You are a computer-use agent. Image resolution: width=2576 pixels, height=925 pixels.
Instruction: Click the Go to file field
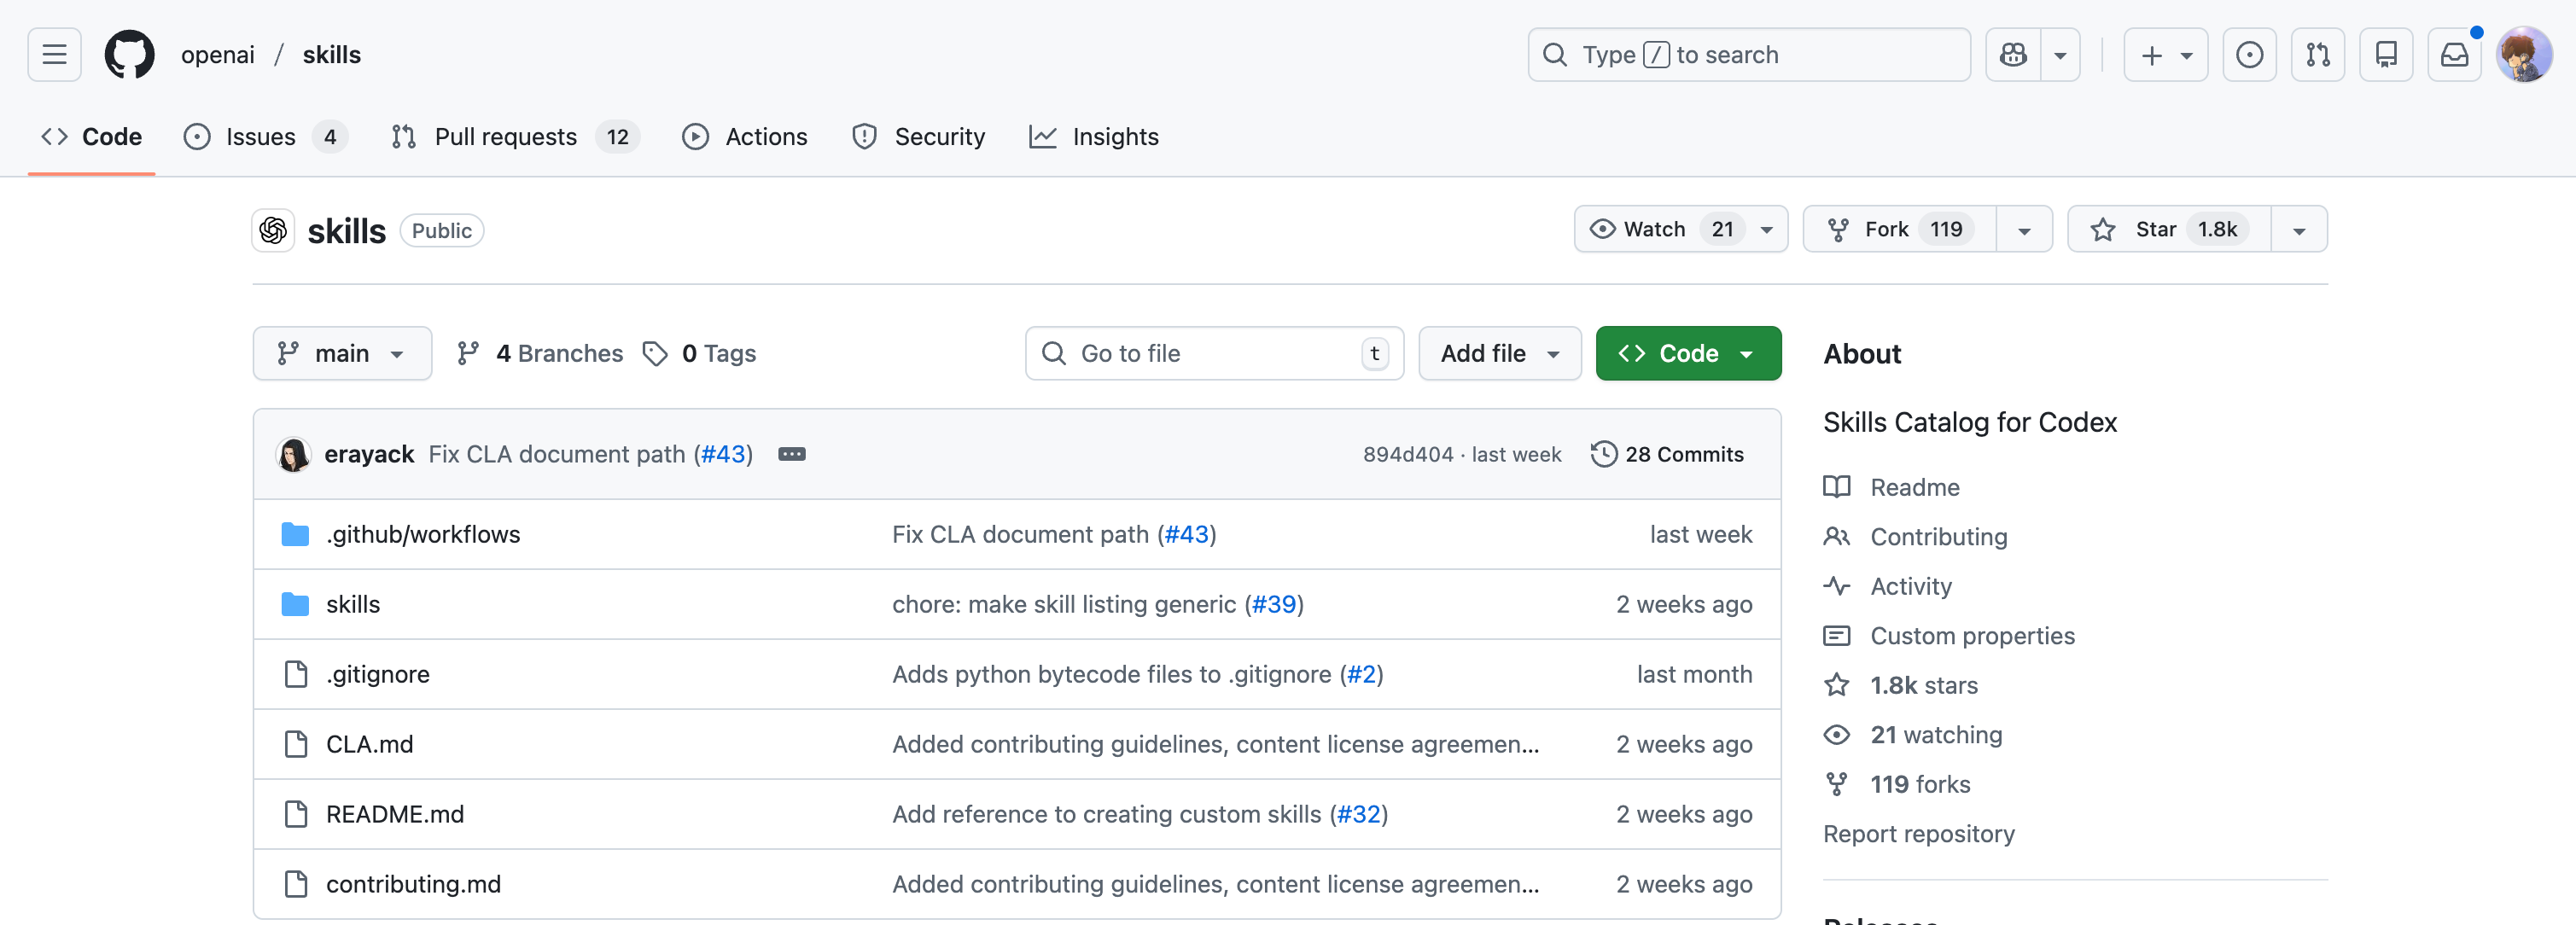1212,353
